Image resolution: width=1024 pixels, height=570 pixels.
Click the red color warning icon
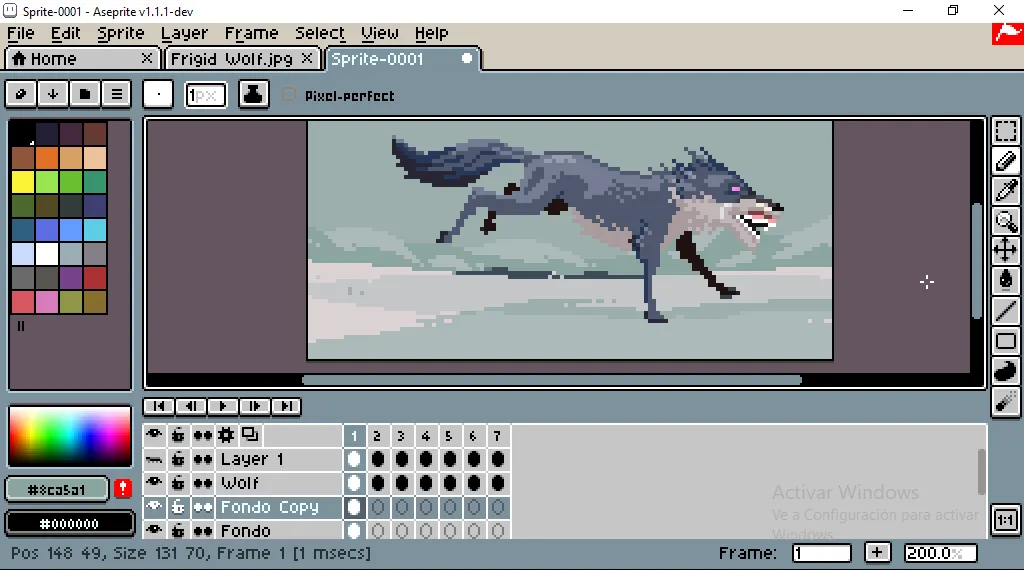tap(123, 489)
